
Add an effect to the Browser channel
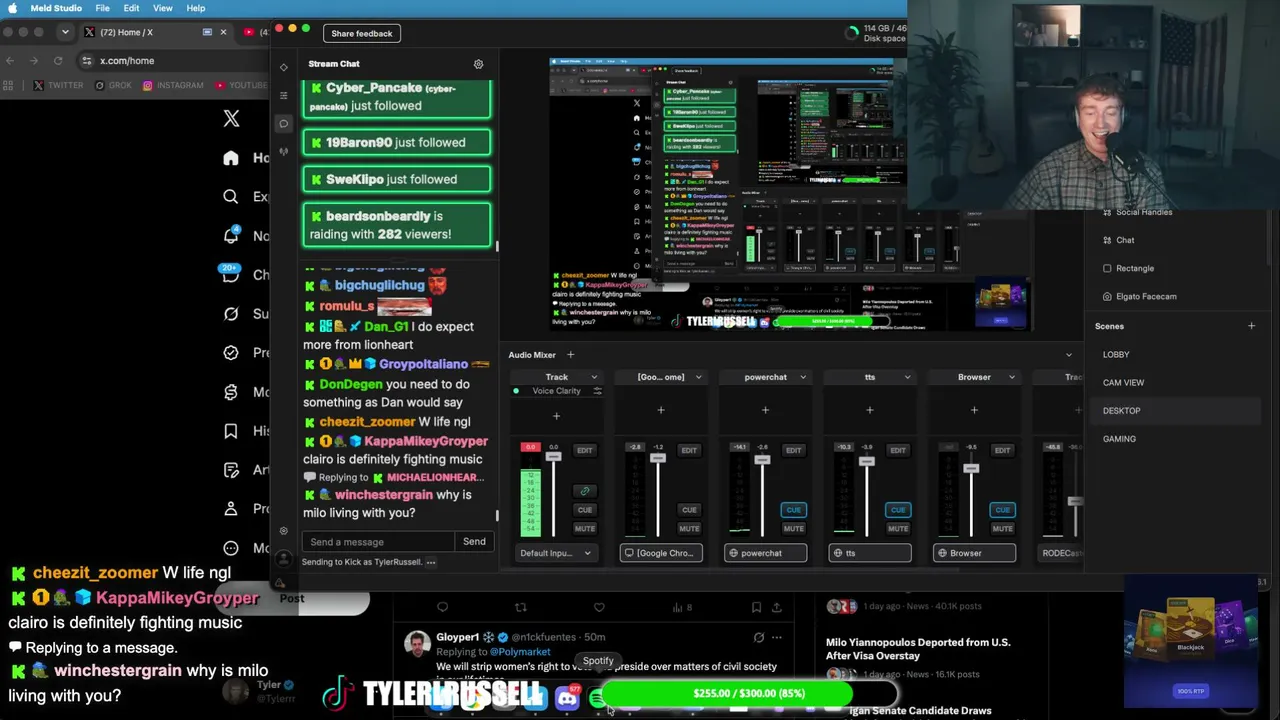974,410
